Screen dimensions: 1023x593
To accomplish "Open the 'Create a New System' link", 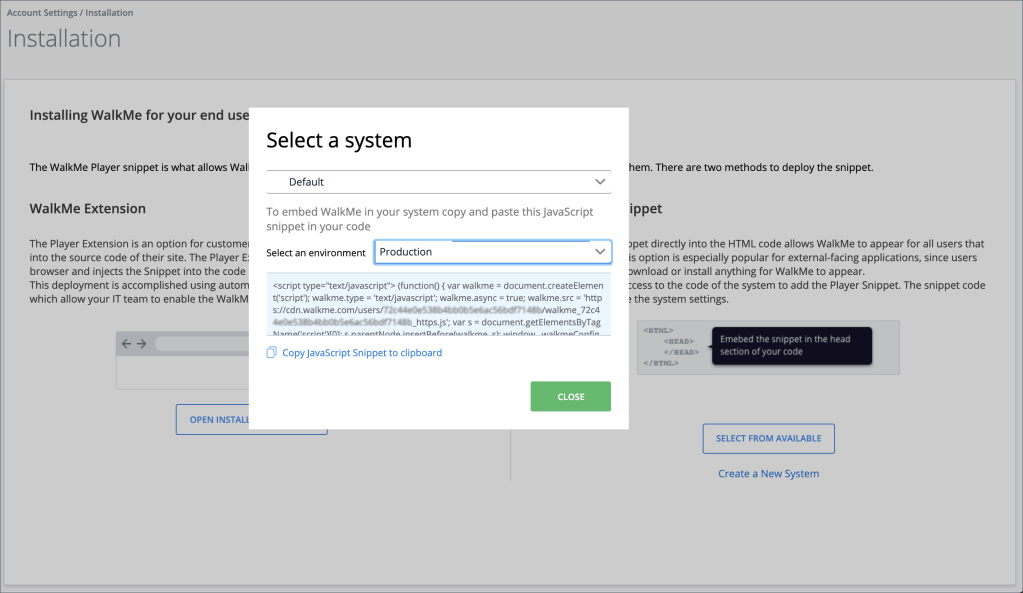I will (768, 474).
